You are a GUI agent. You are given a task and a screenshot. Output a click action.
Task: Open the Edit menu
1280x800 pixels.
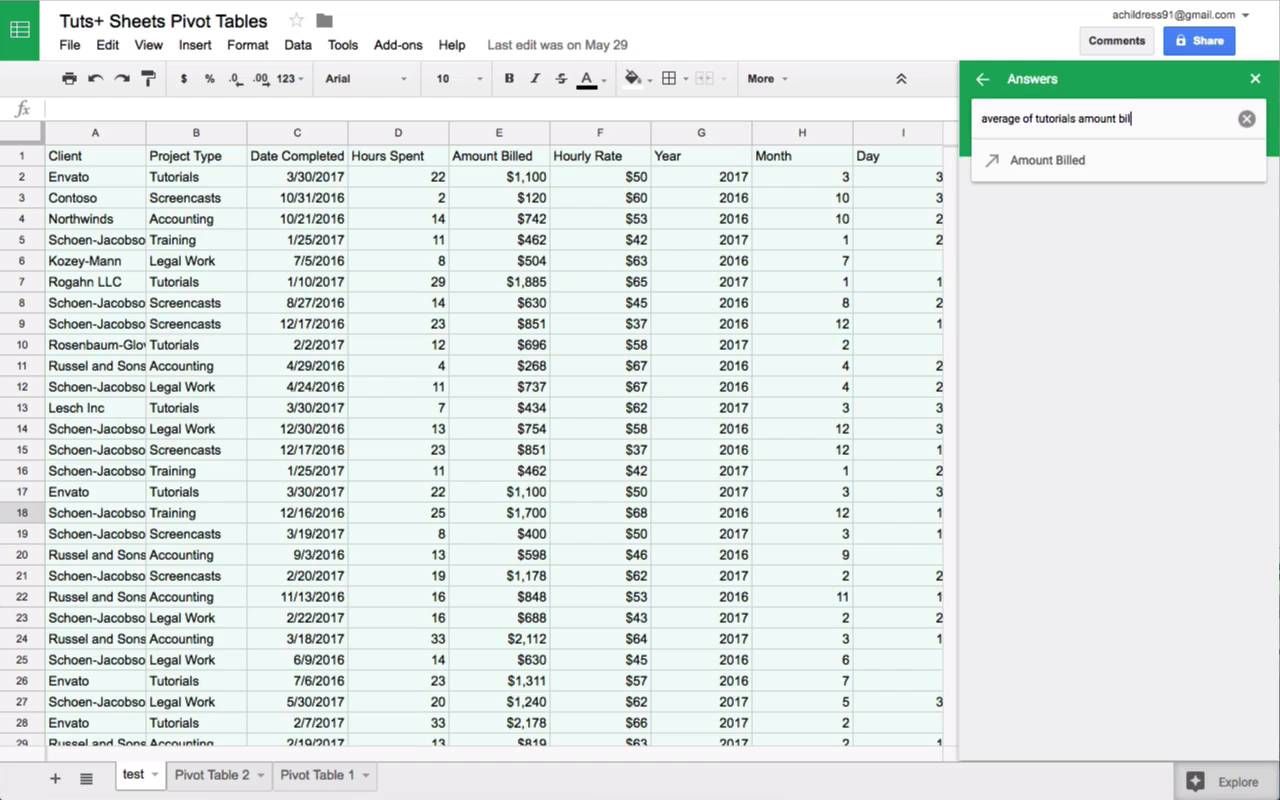(108, 45)
